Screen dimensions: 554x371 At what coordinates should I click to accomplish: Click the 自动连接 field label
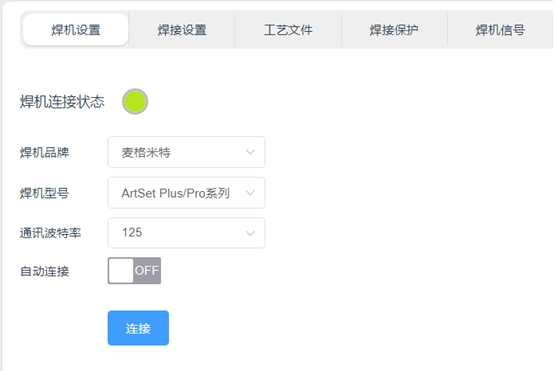coord(45,271)
